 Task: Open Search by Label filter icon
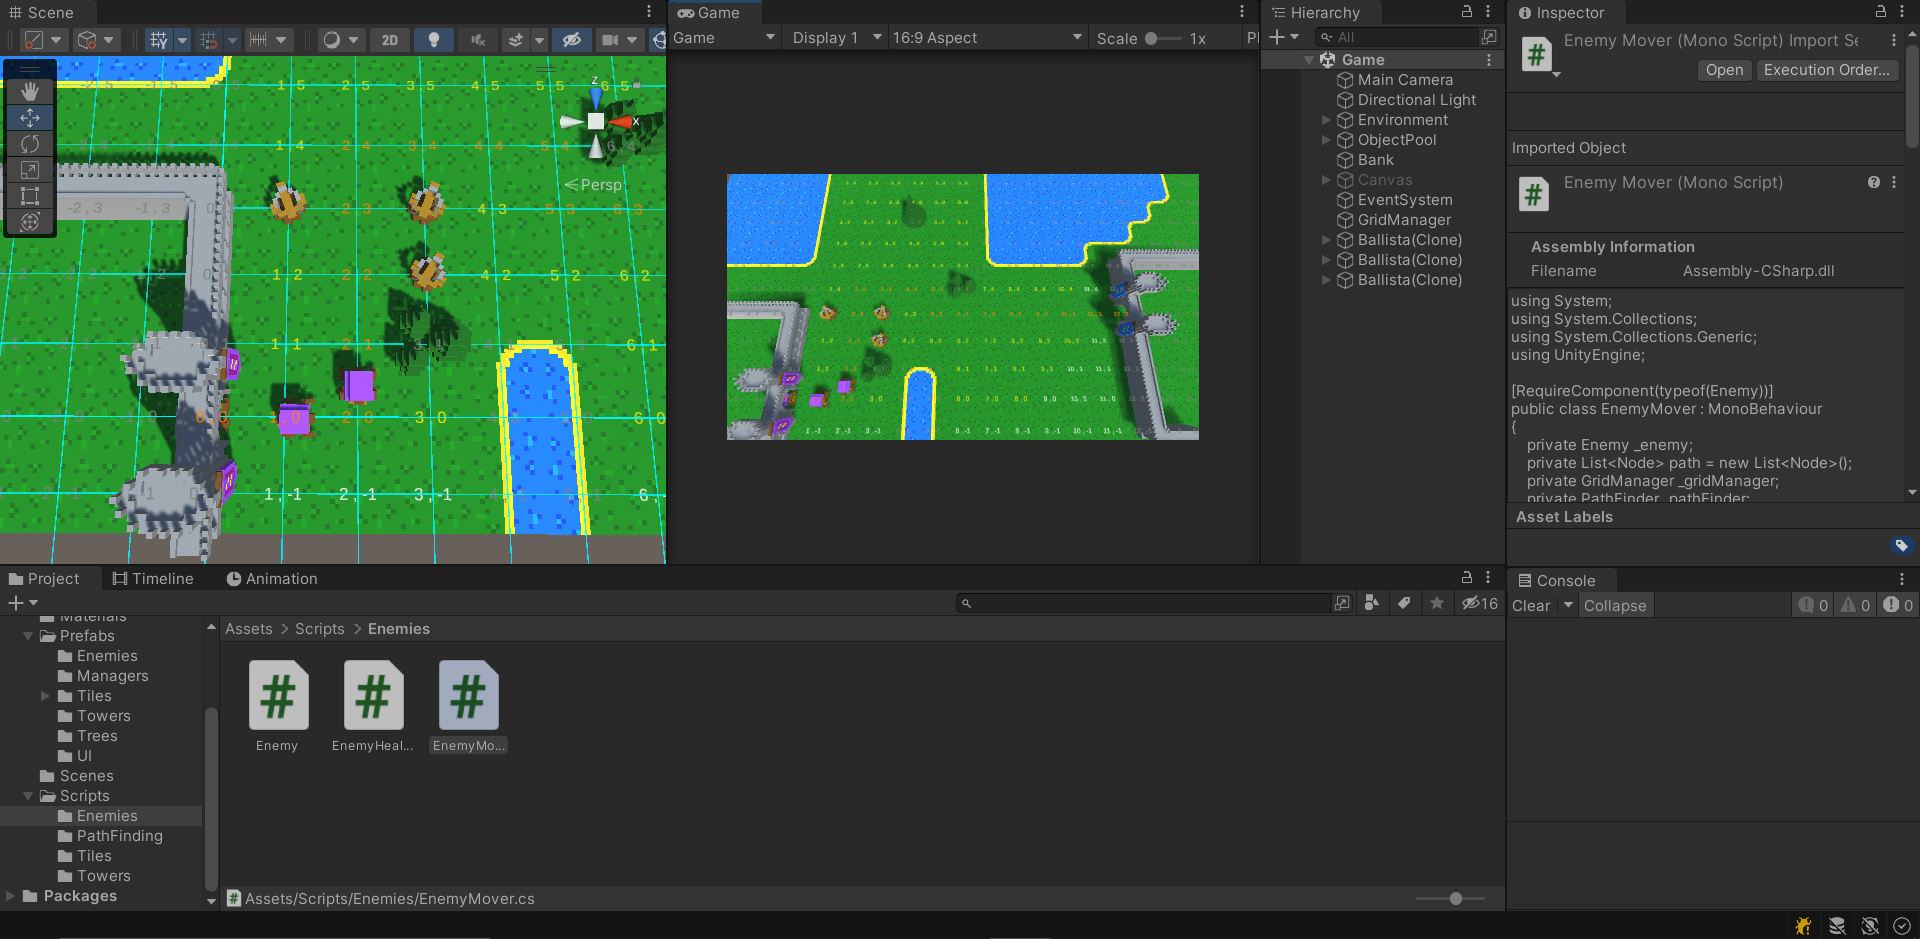click(1404, 603)
